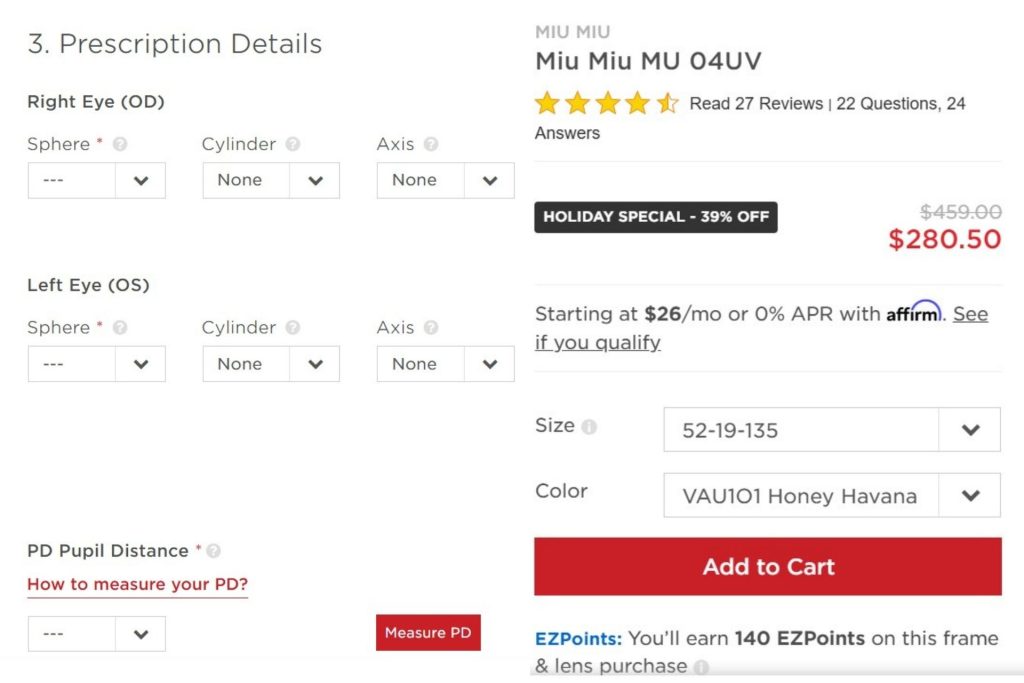
Task: Click help icon beside Right Eye Axis
Action: point(431,144)
